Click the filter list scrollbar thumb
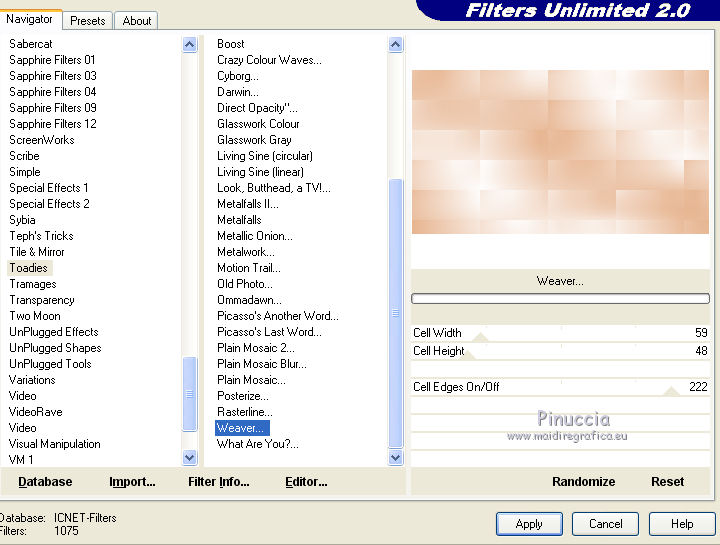The height and width of the screenshot is (545, 720). click(395, 313)
